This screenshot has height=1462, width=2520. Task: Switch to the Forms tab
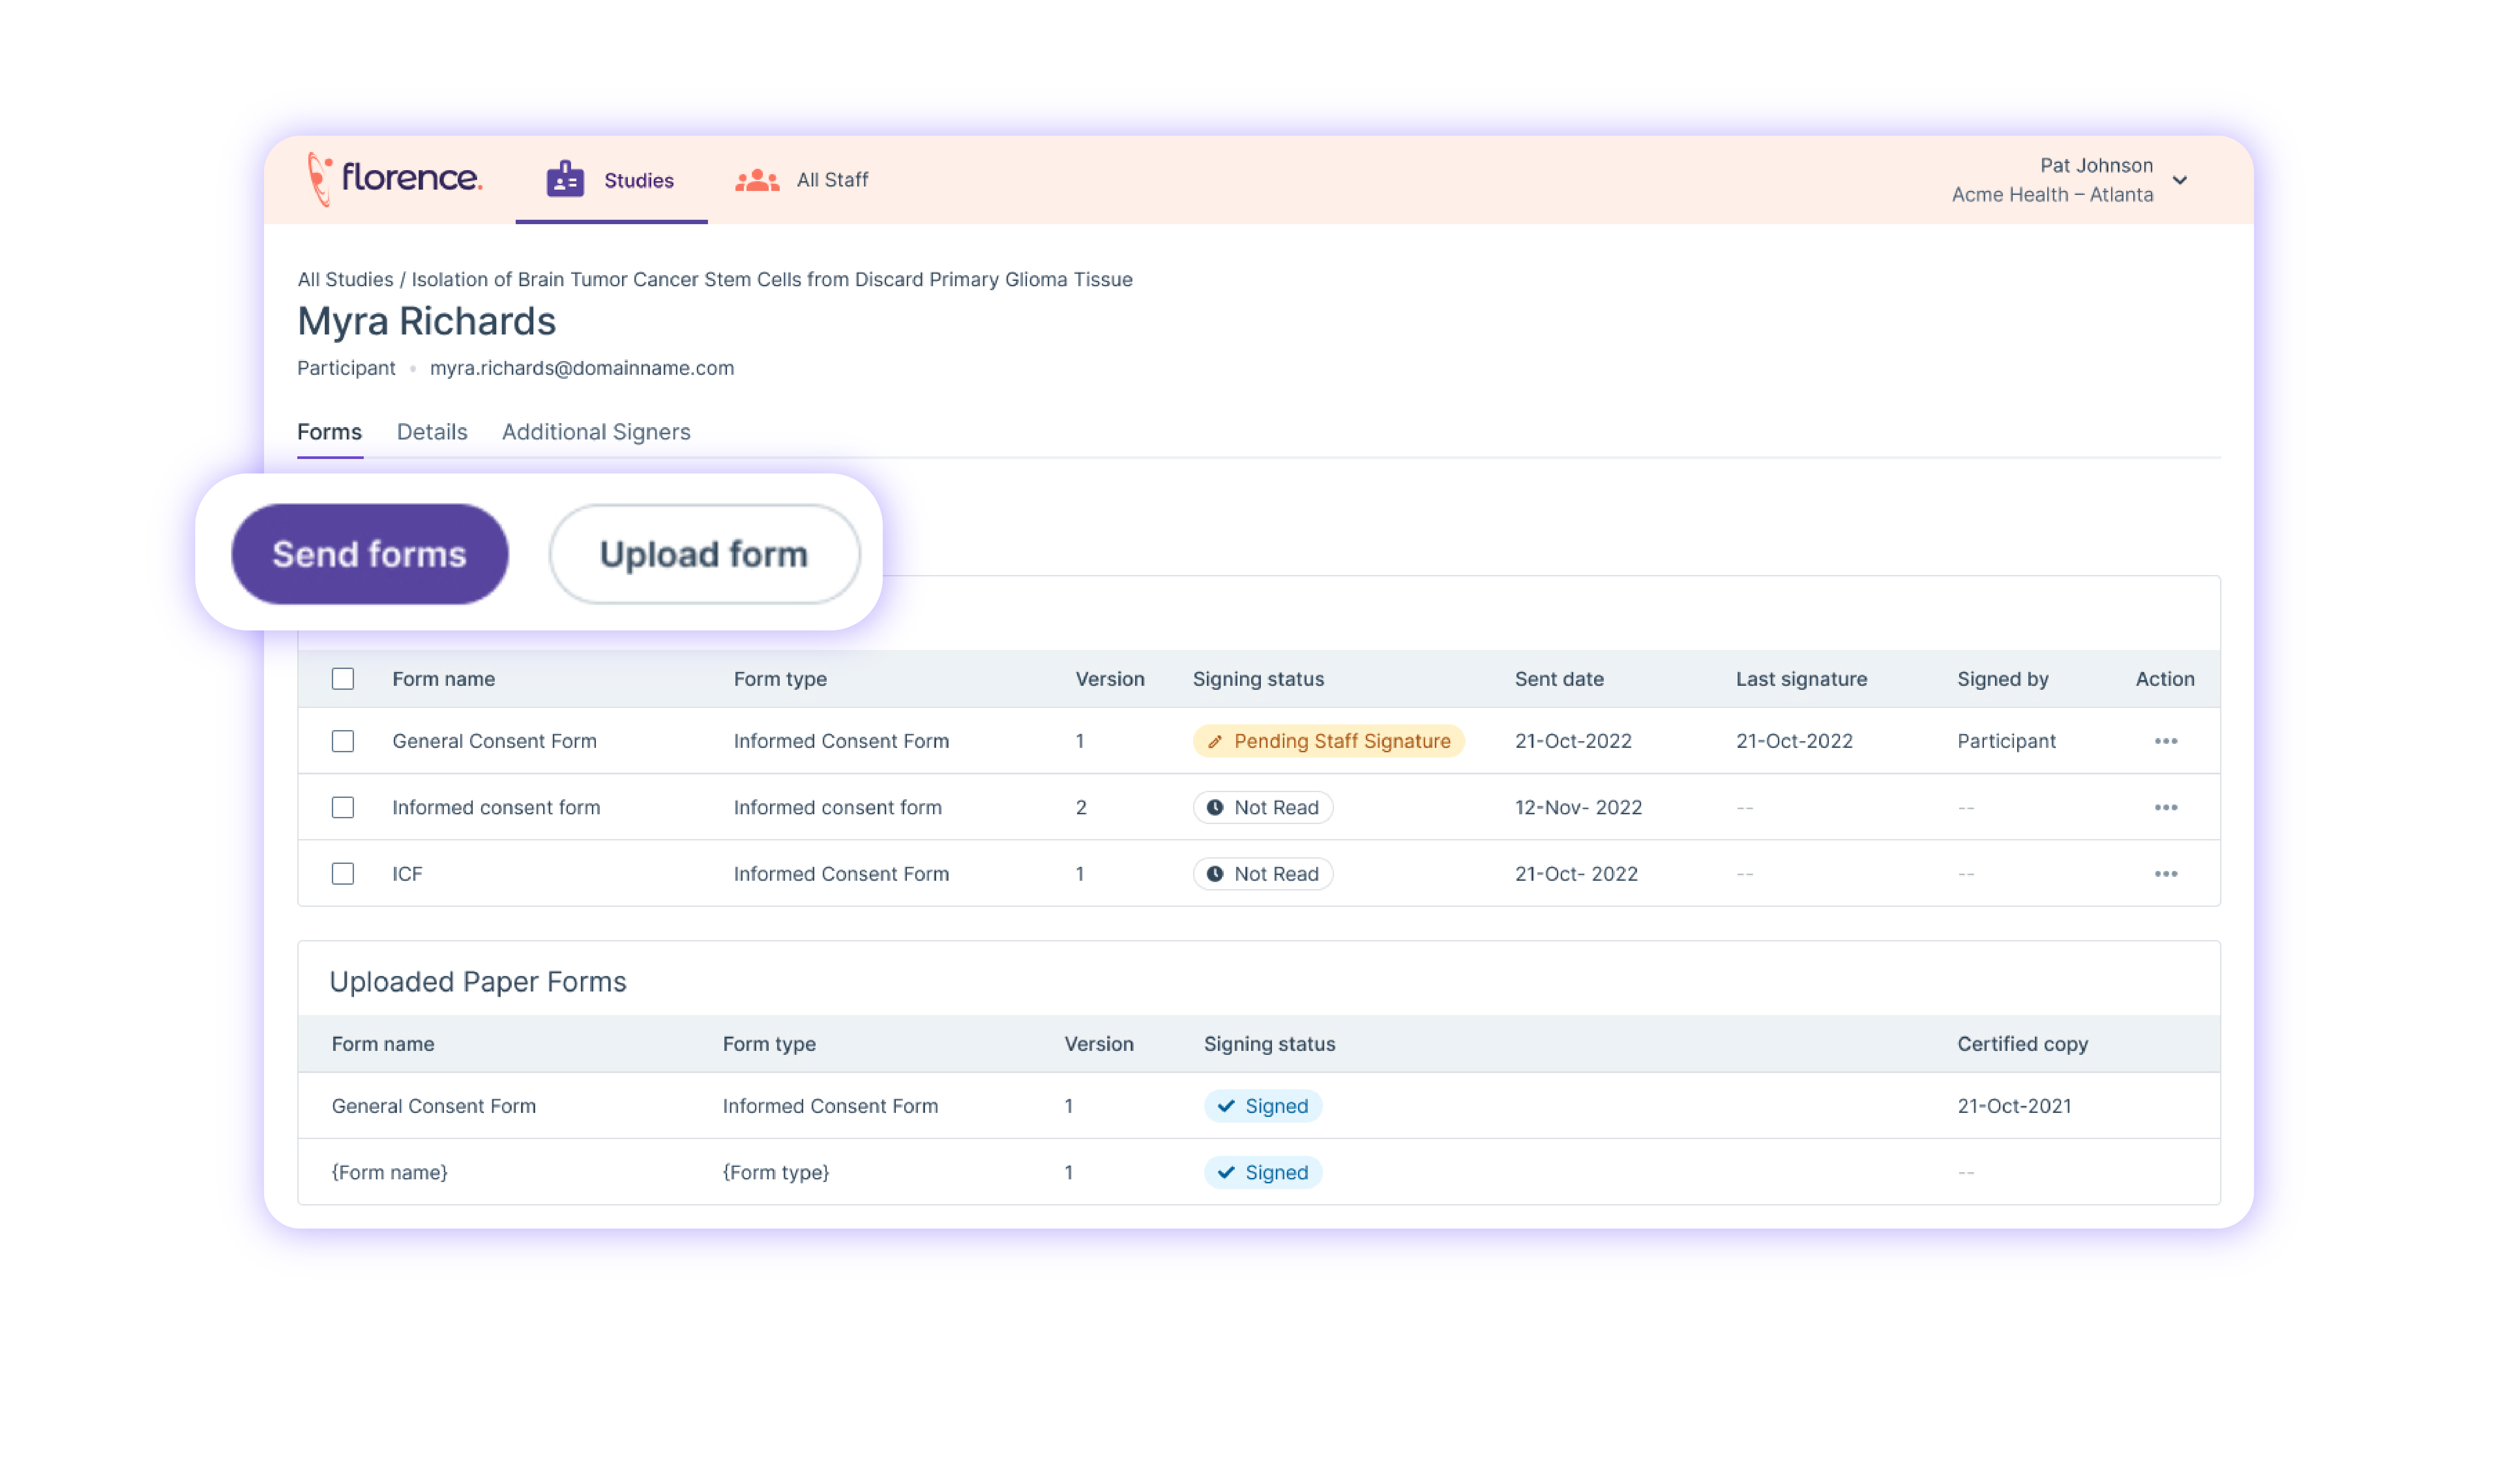(x=329, y=432)
